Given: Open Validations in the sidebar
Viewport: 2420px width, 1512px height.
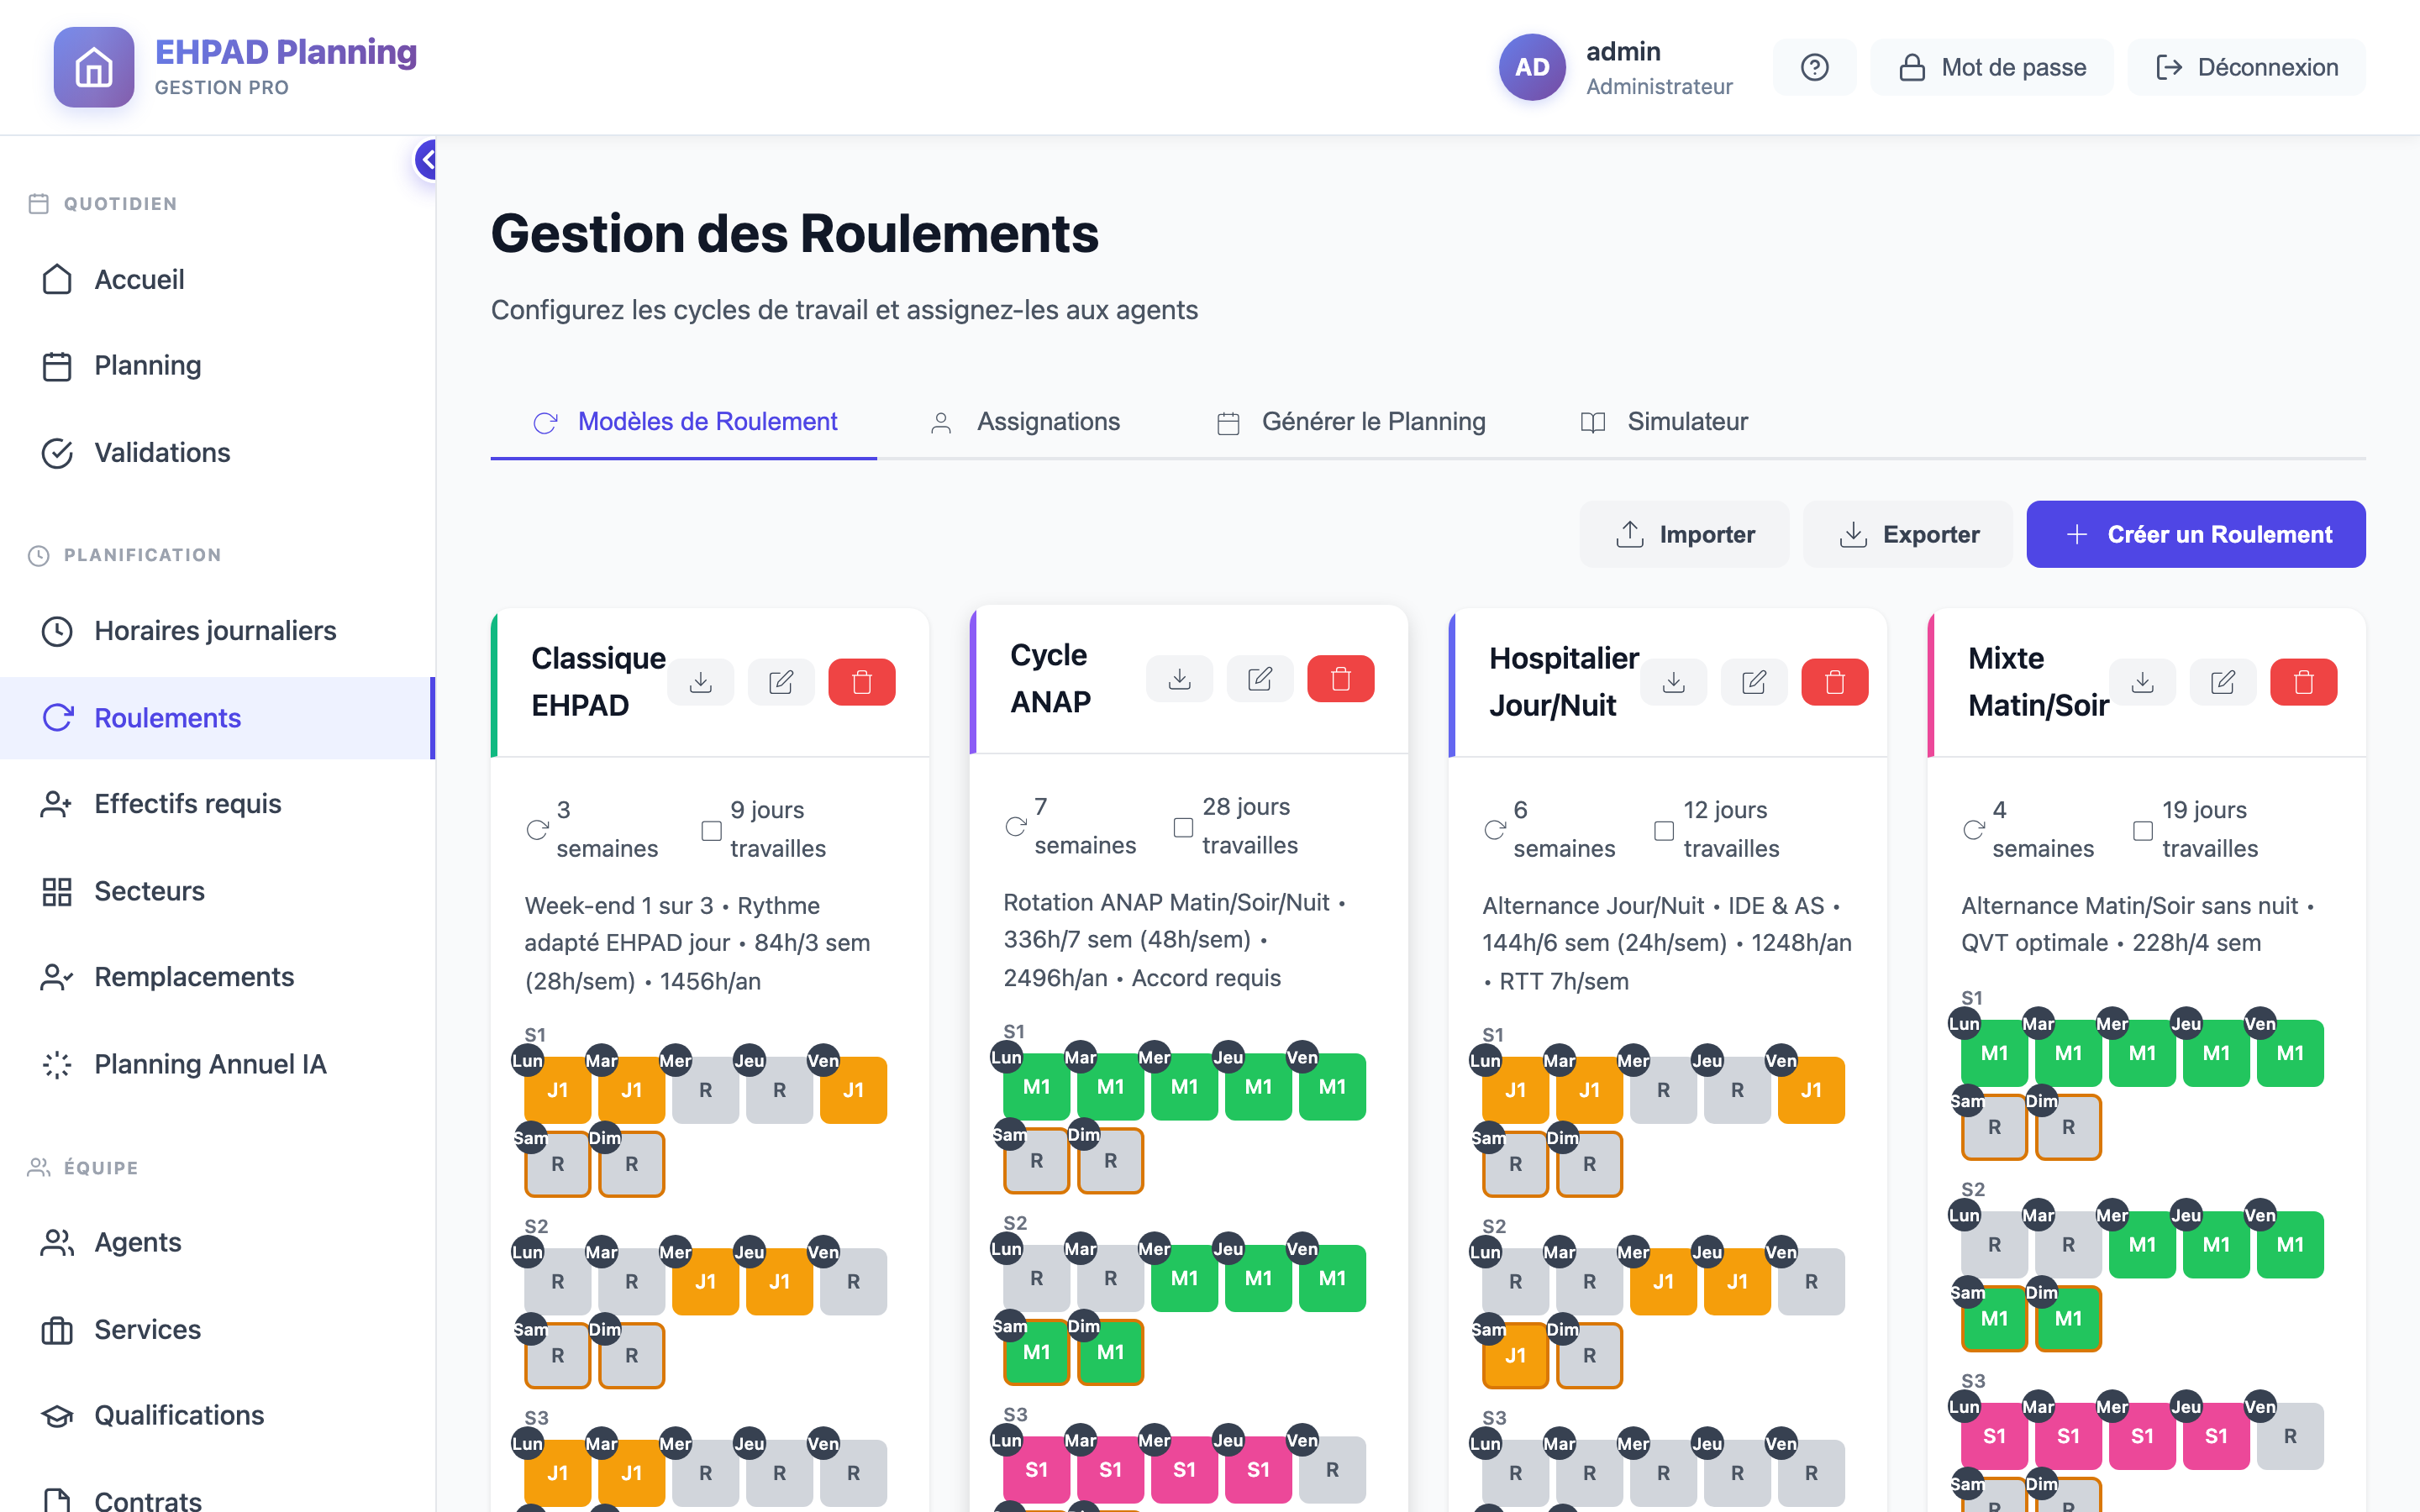Looking at the screenshot, I should tap(217, 453).
